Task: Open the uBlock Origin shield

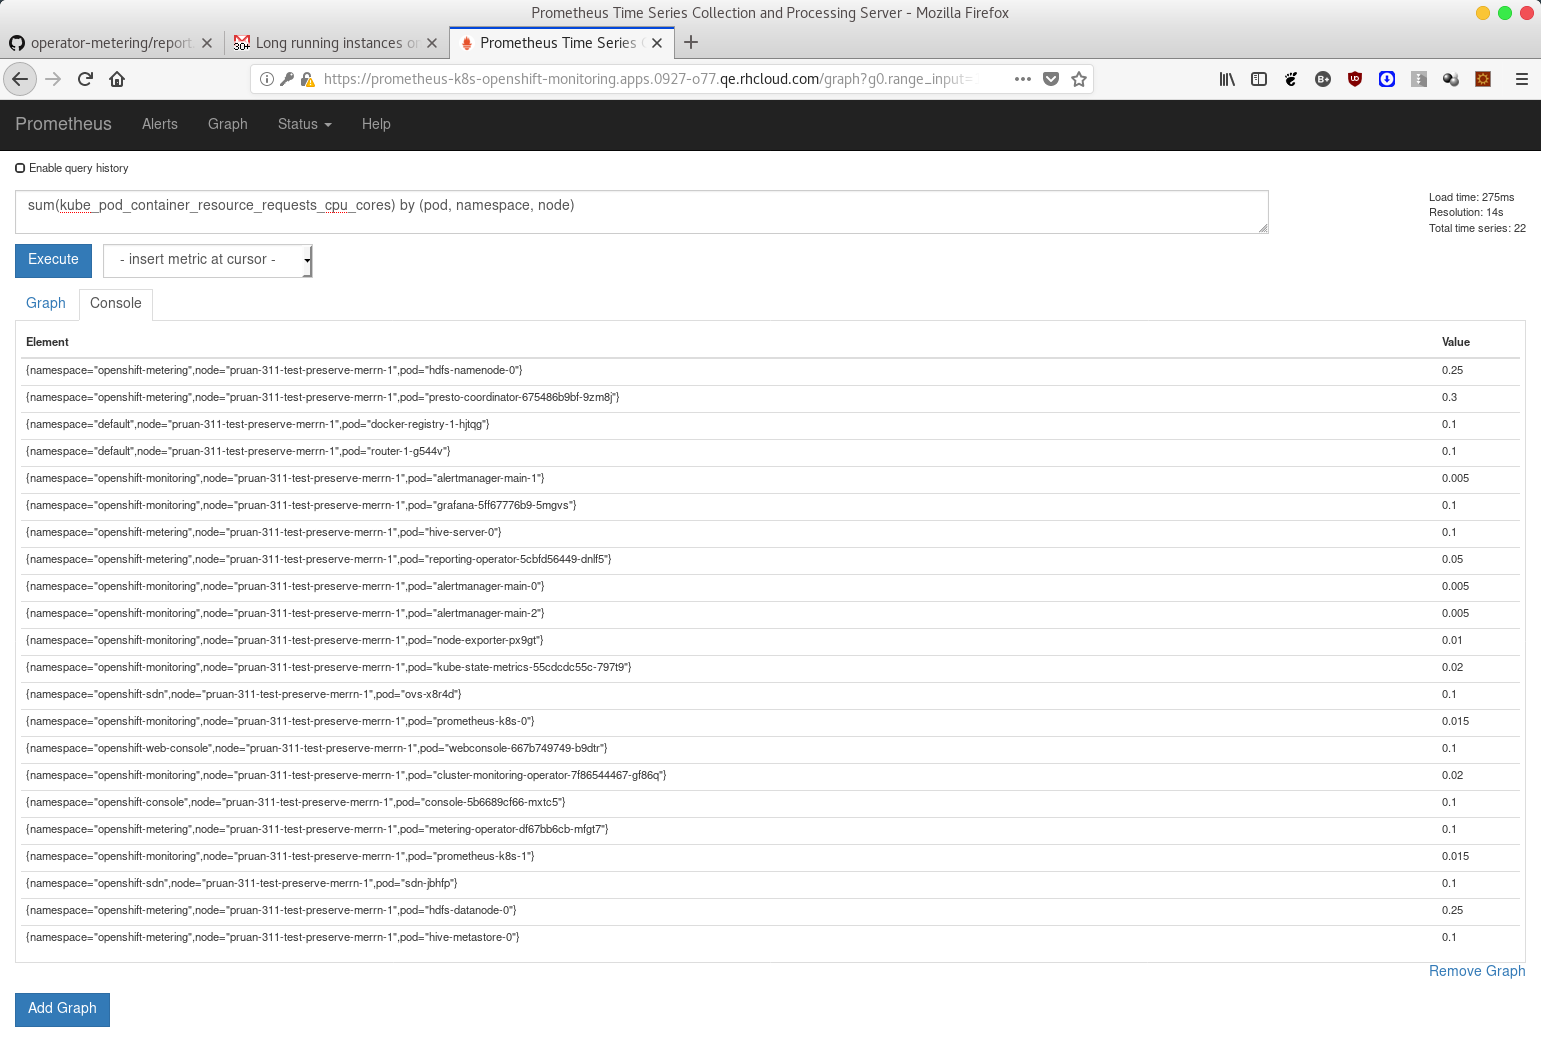Action: pos(1355,79)
